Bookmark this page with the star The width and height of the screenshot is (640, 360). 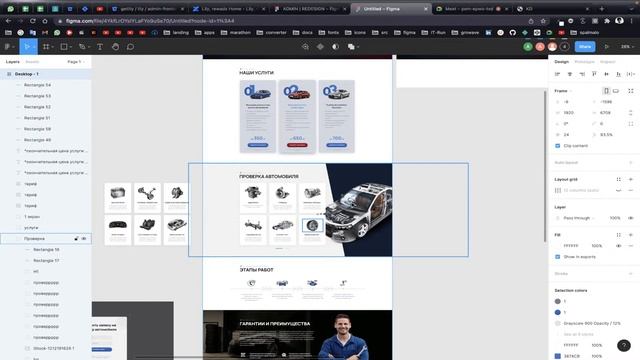[543, 21]
